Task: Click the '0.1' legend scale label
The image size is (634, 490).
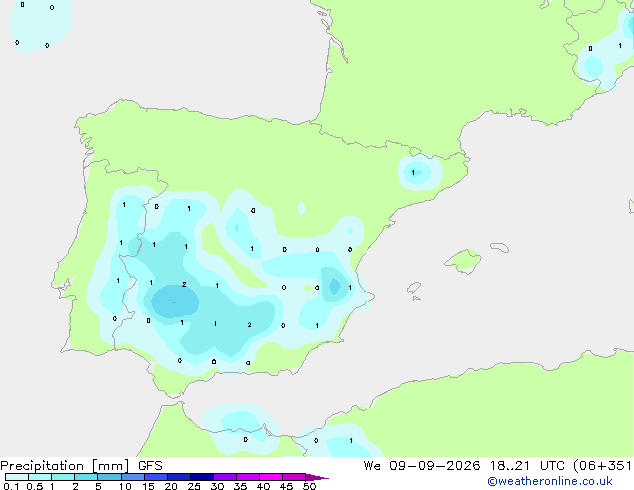Action: pos(11,486)
